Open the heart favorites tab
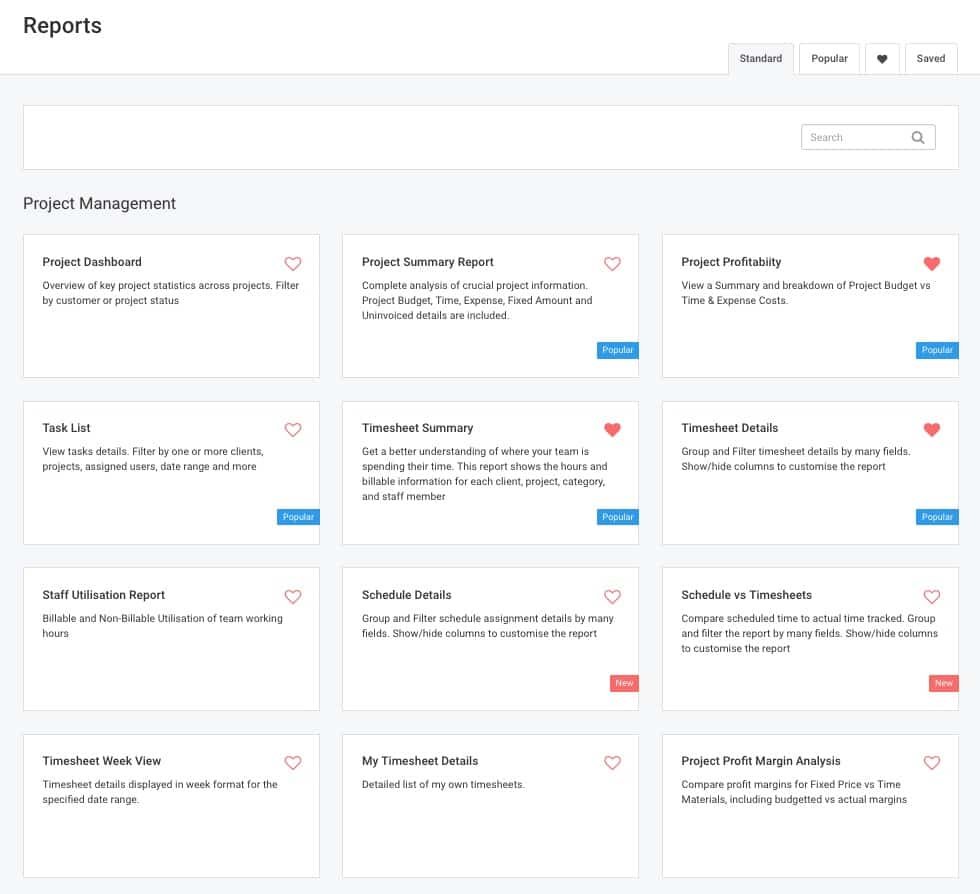 coord(882,59)
